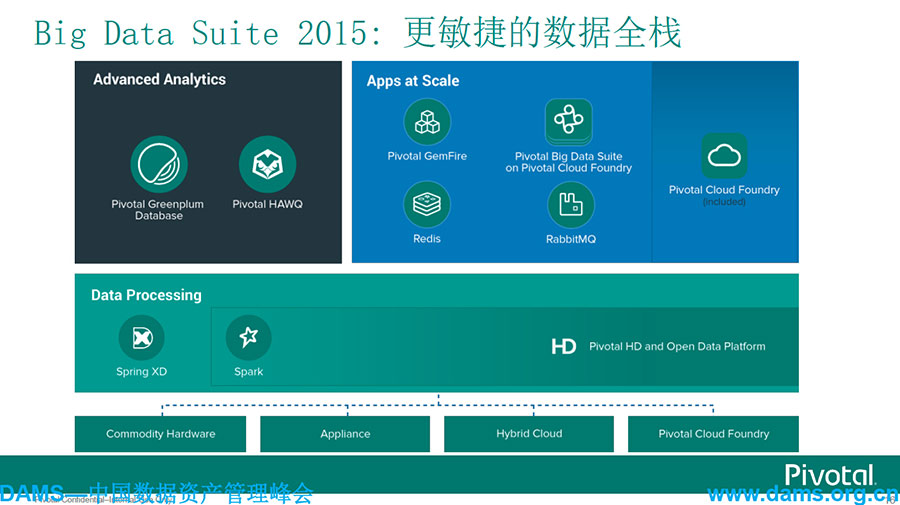Click the Pivotal logo in footer
900x505 pixels.
830,475
